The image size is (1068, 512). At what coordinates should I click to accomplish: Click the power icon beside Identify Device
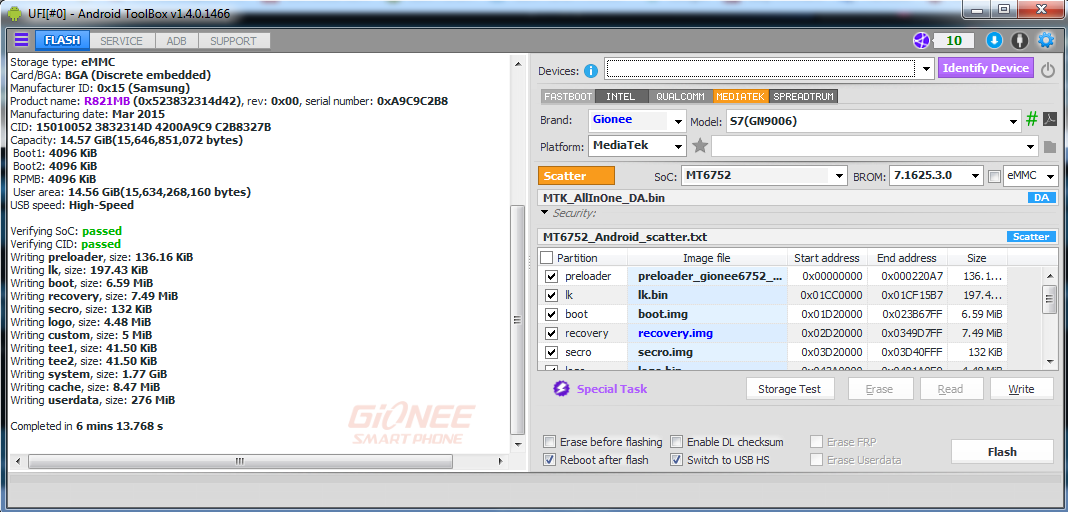(1048, 69)
